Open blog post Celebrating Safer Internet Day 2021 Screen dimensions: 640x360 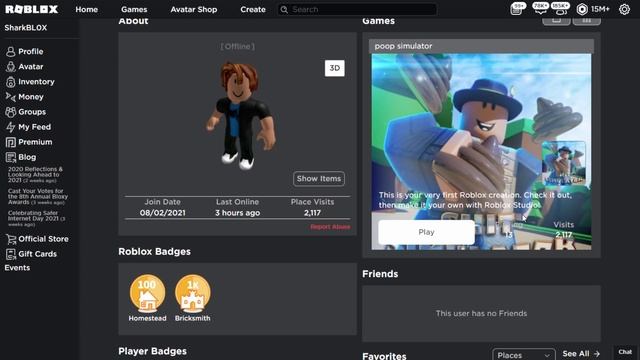click(36, 219)
